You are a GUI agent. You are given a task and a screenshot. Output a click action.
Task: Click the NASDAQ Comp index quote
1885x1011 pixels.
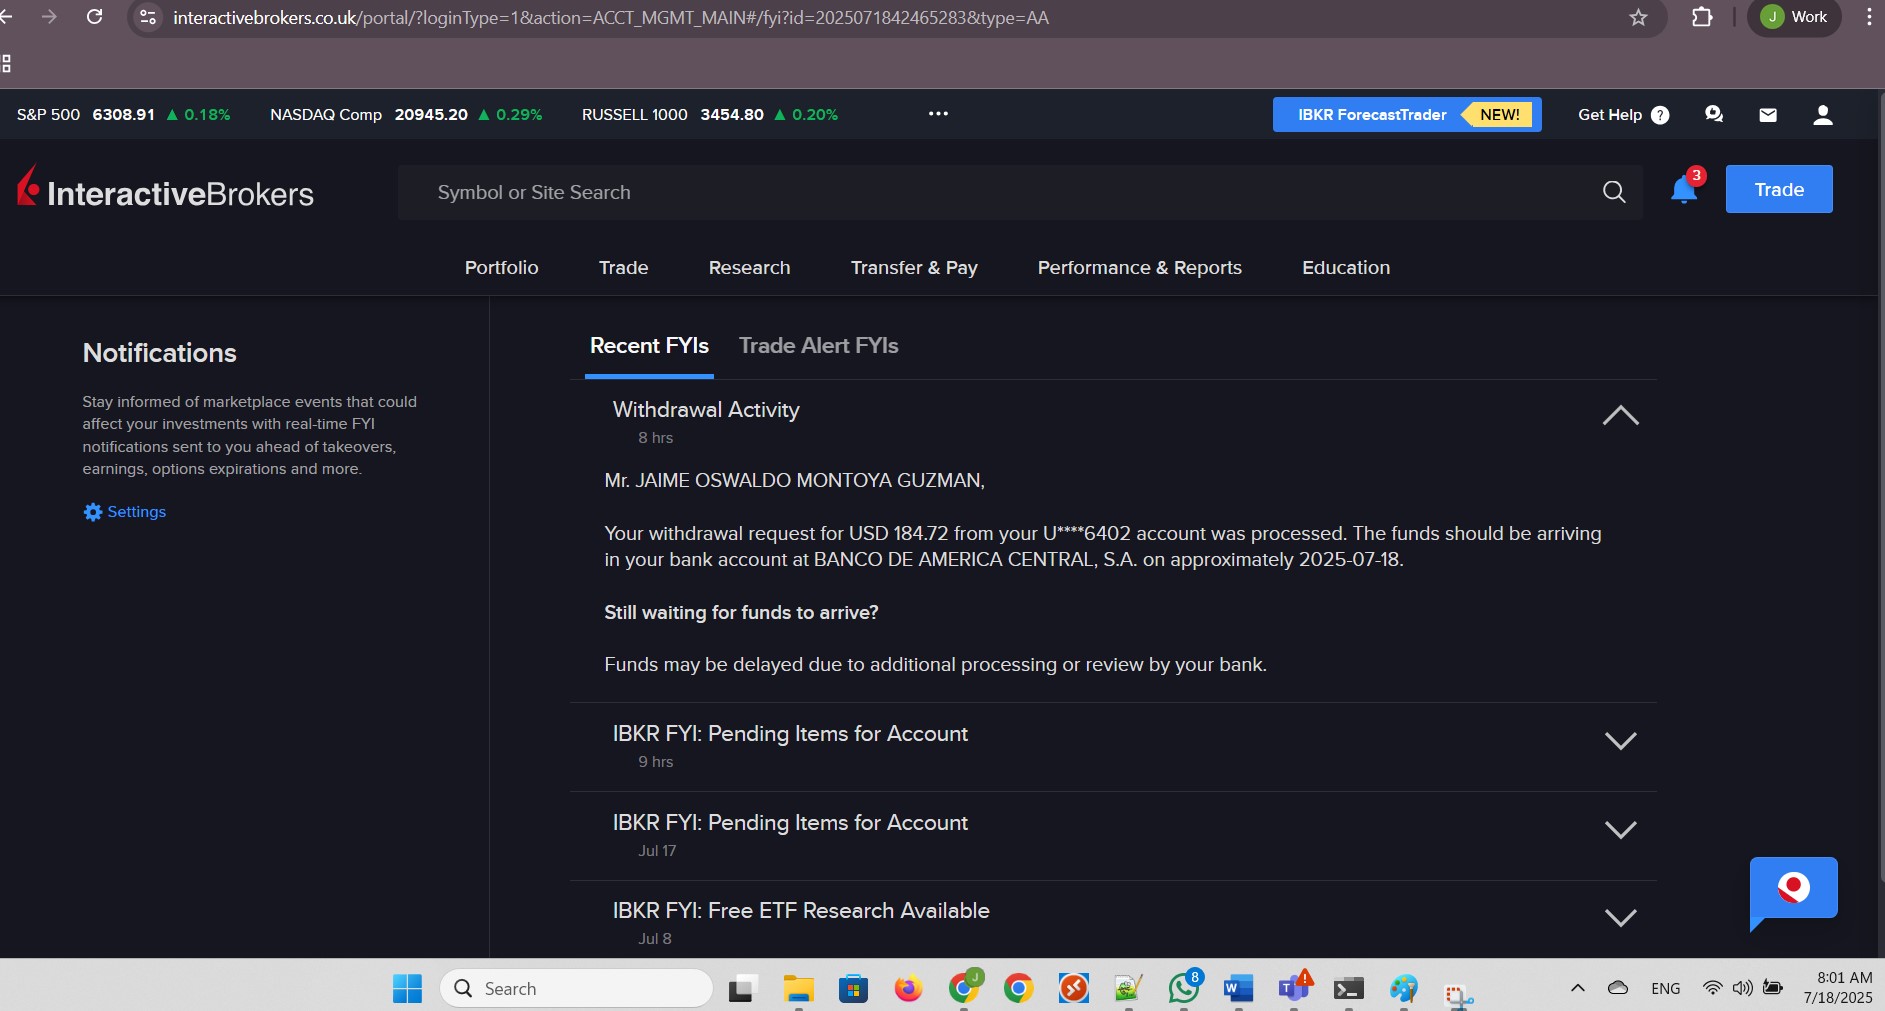click(x=406, y=115)
